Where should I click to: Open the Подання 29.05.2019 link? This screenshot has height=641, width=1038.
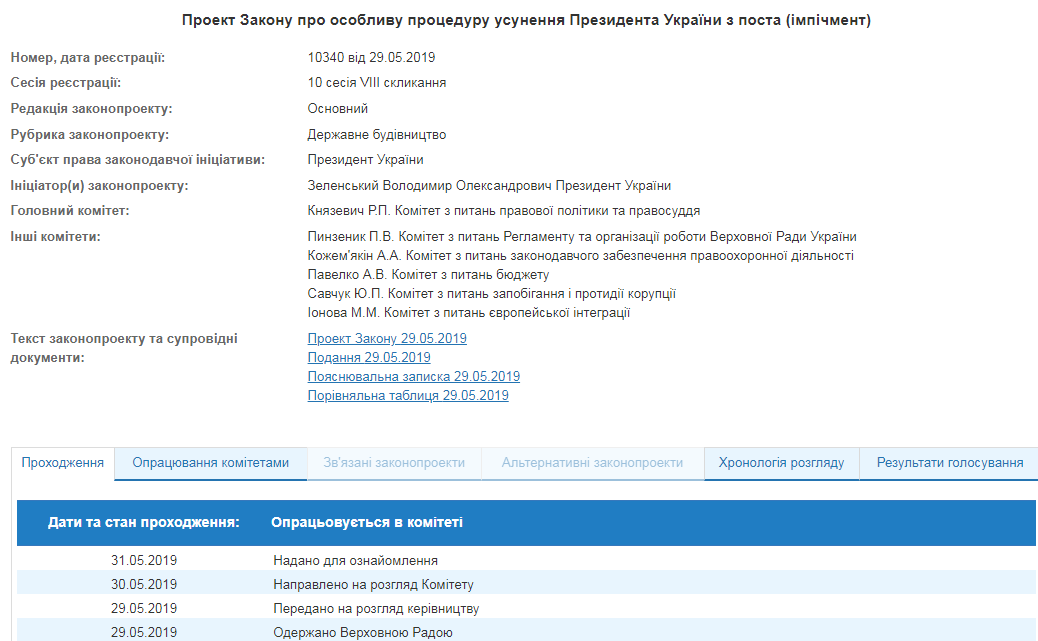coord(369,358)
